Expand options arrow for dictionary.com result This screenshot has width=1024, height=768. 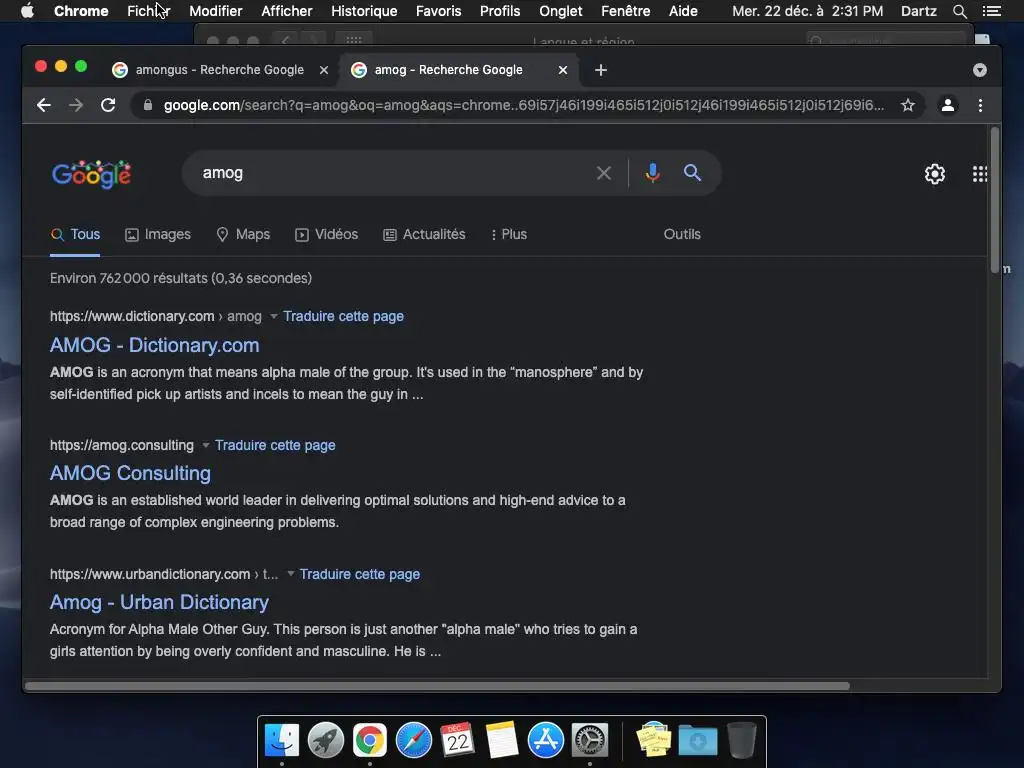coord(274,316)
